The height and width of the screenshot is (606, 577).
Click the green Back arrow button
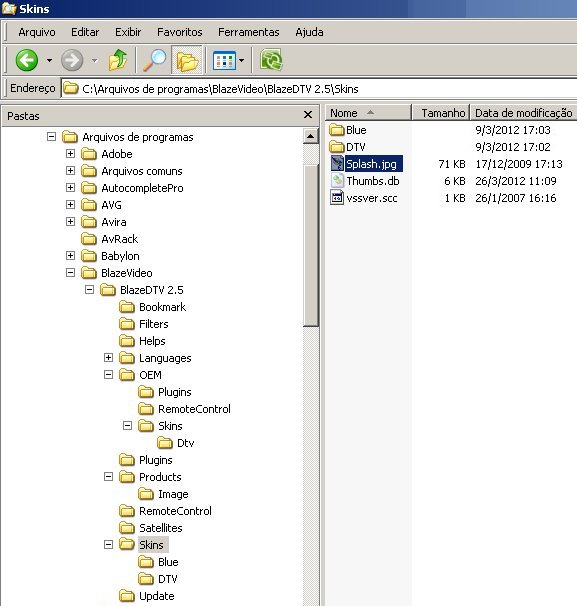pyautogui.click(x=27, y=60)
